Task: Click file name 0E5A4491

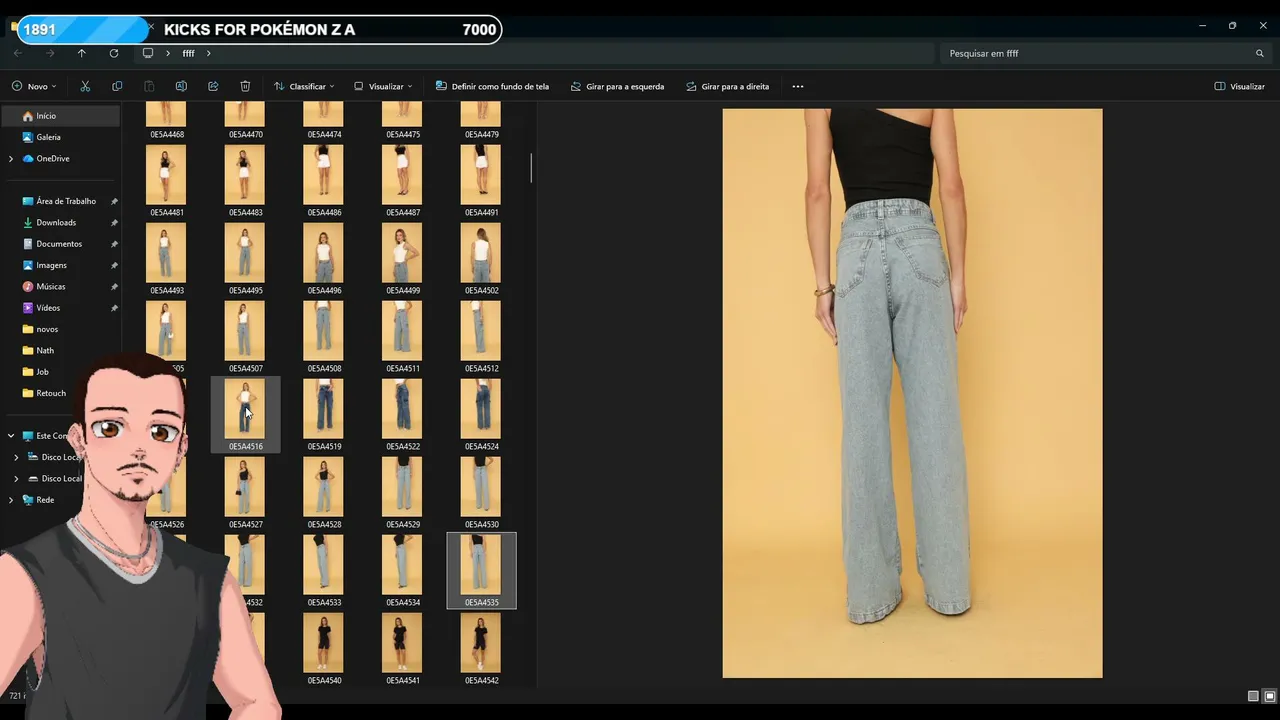Action: pyautogui.click(x=481, y=213)
